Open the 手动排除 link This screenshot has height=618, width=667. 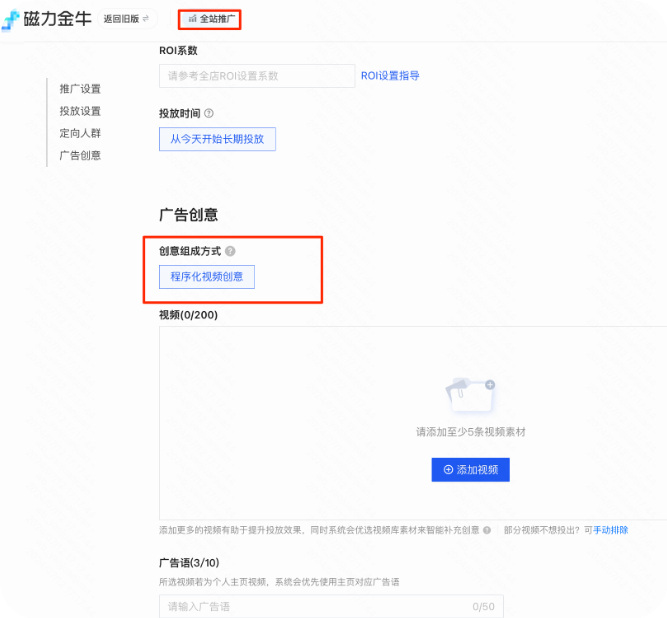tap(610, 530)
